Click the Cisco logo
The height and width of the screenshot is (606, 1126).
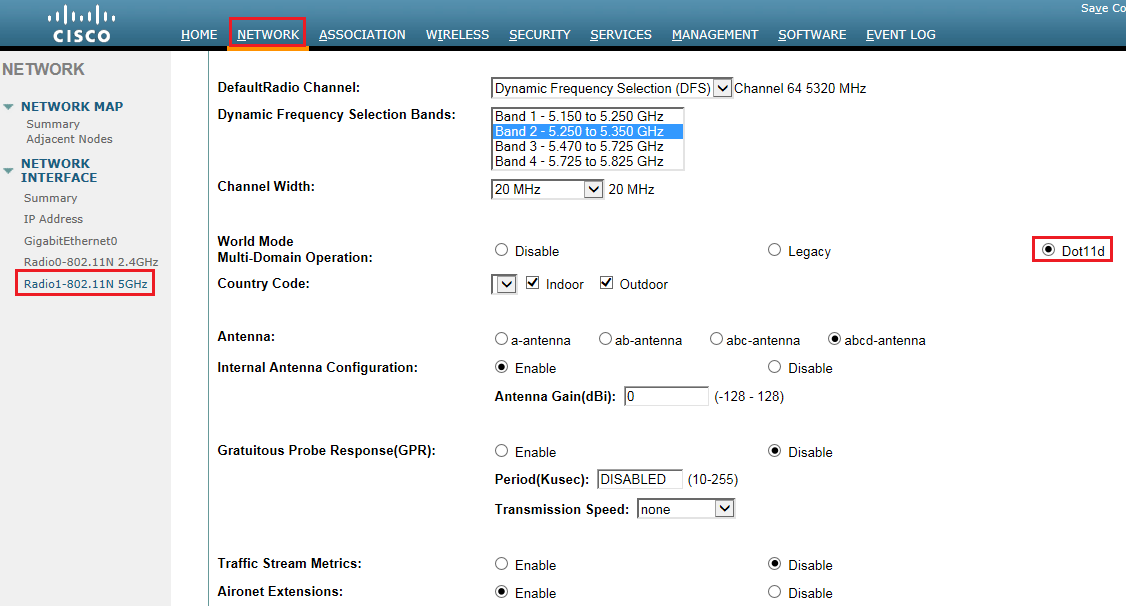pos(80,22)
